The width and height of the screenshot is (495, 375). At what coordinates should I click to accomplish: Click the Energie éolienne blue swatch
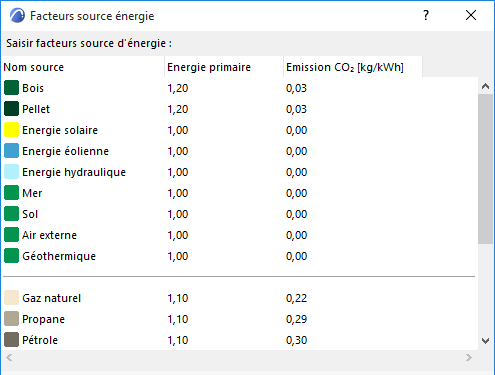point(11,151)
